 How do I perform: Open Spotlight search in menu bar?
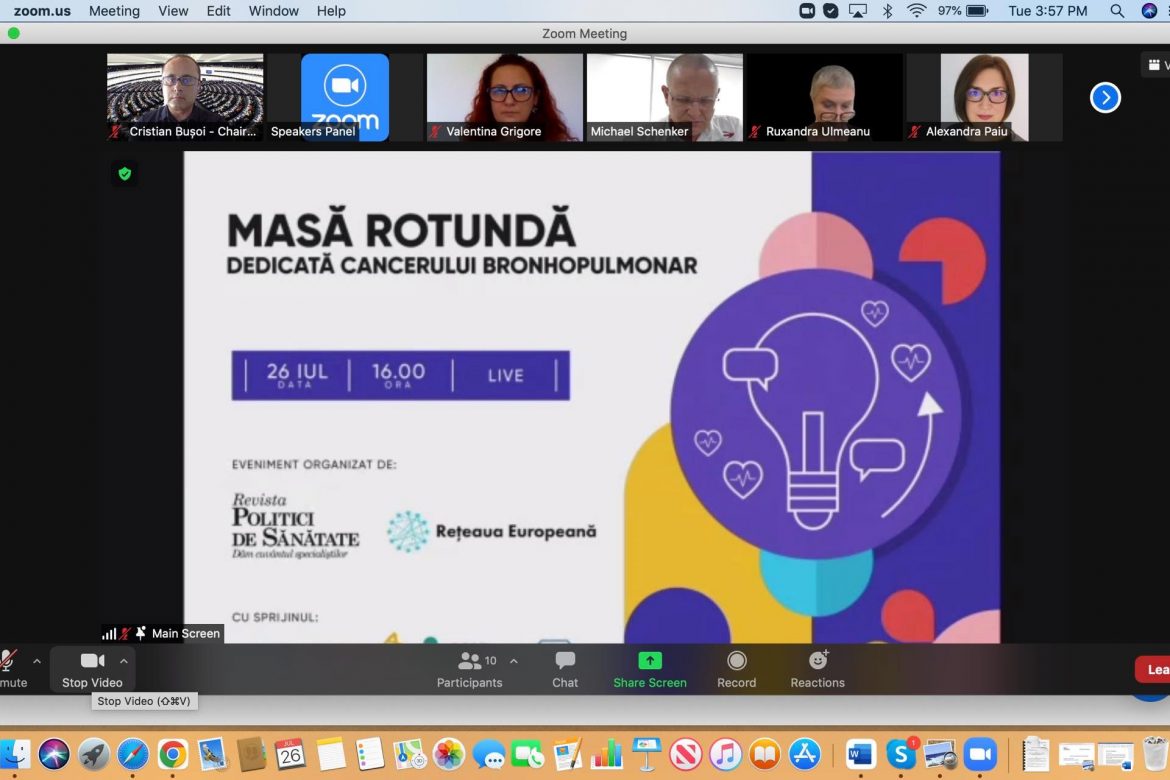tap(1117, 11)
